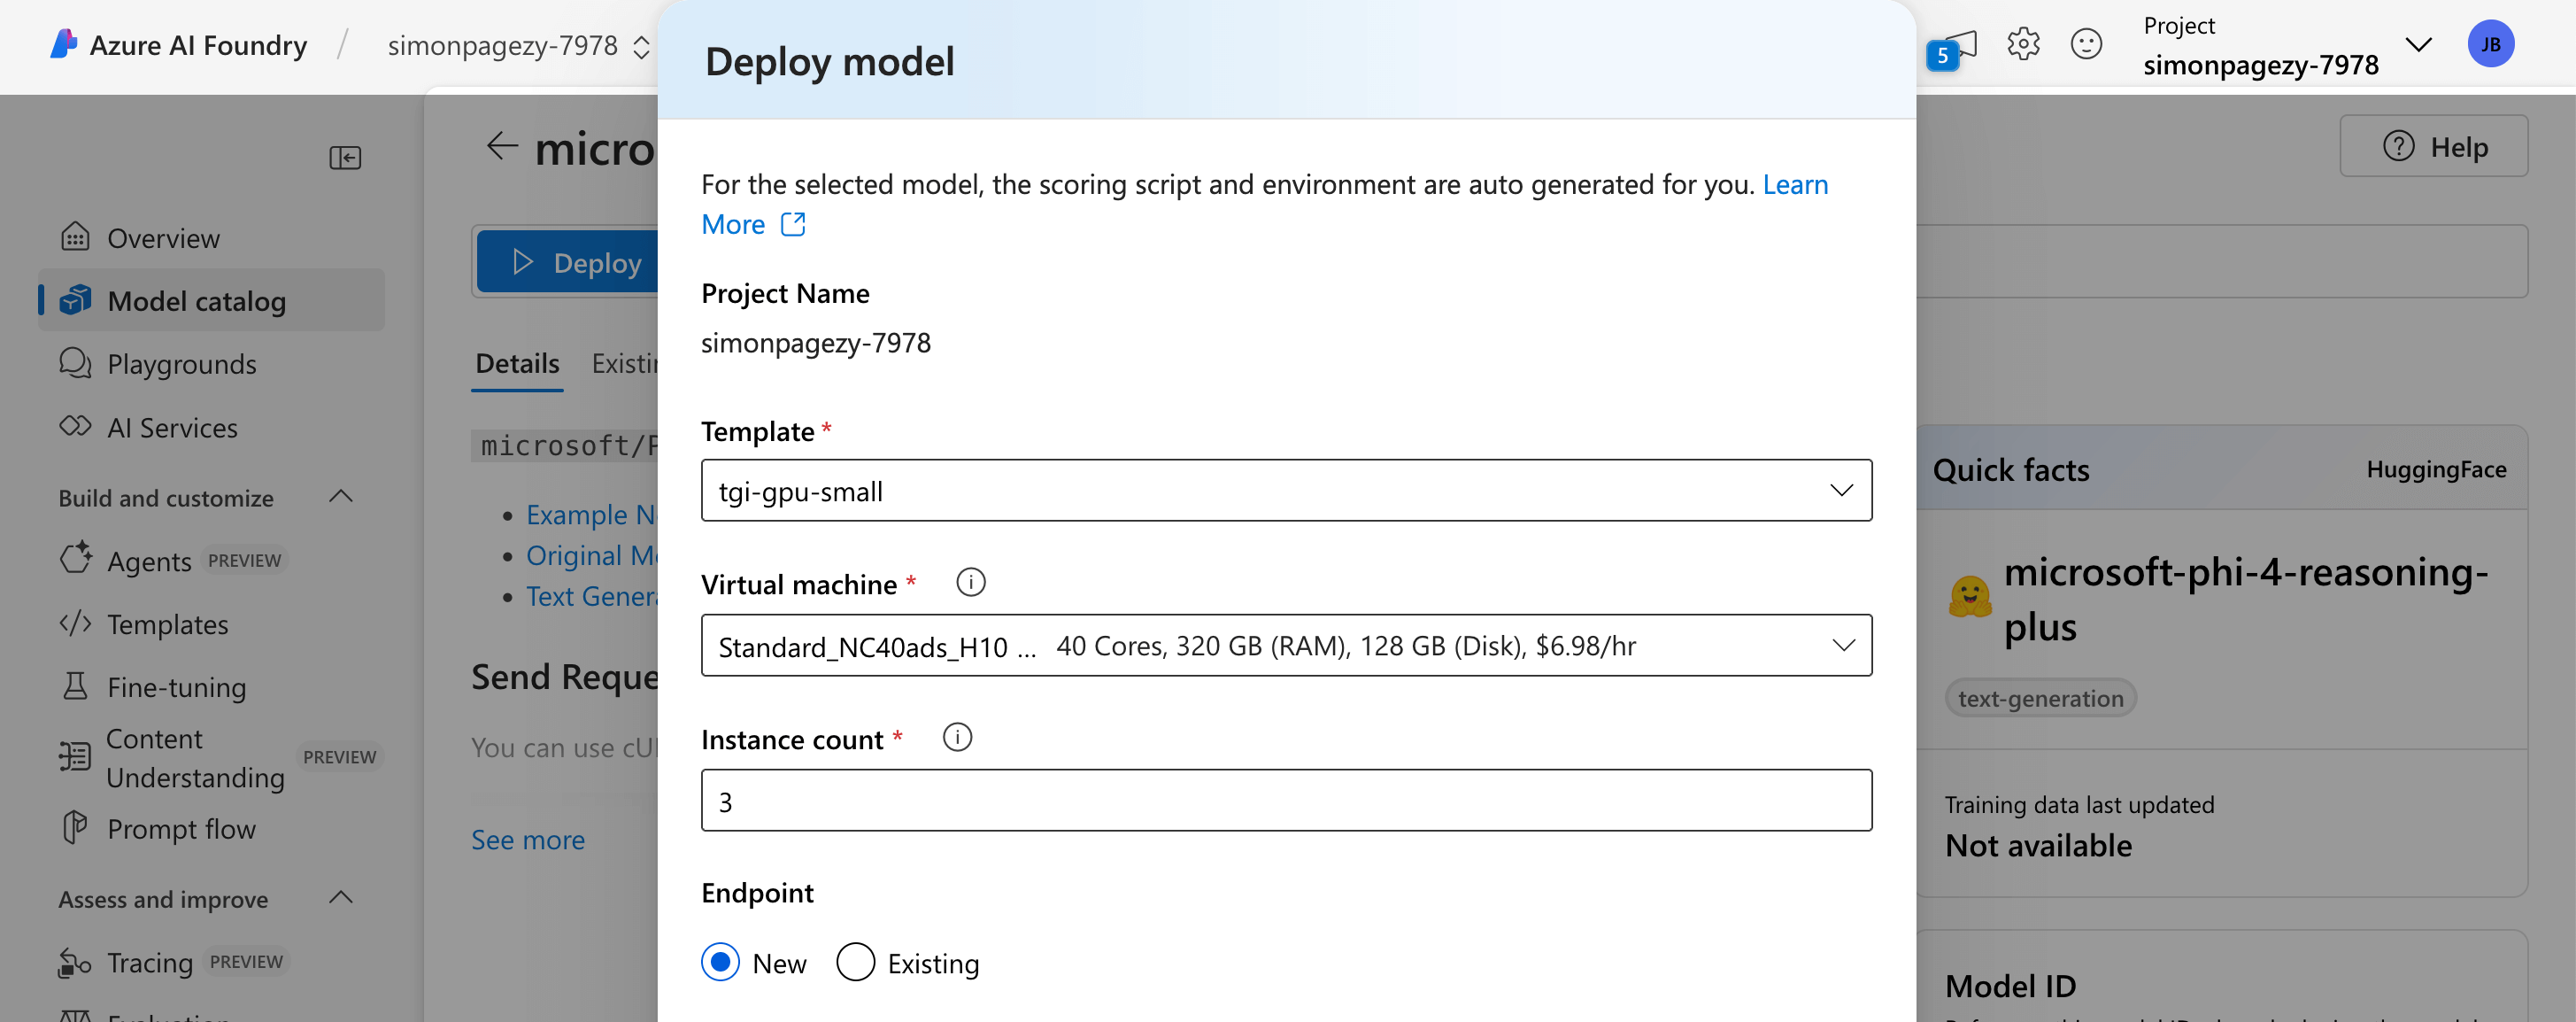
Task: Click the AI Services icon
Action: [75, 426]
